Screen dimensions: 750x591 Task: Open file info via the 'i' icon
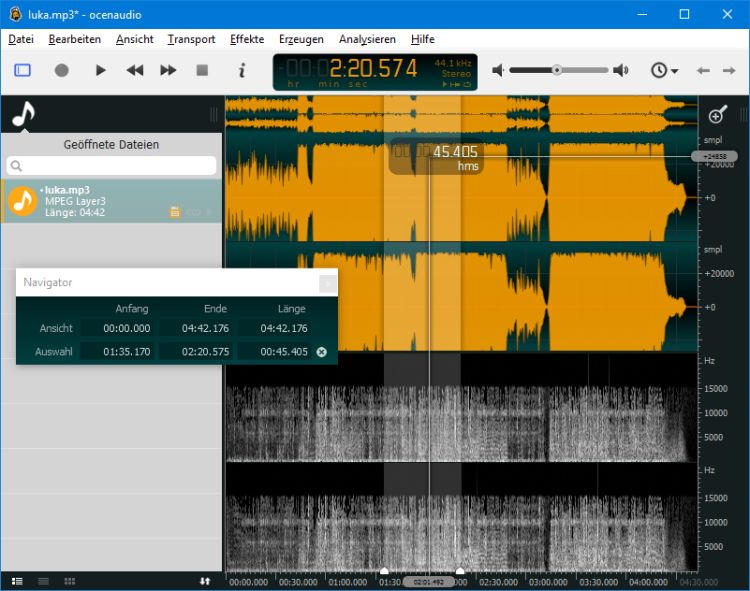point(241,70)
